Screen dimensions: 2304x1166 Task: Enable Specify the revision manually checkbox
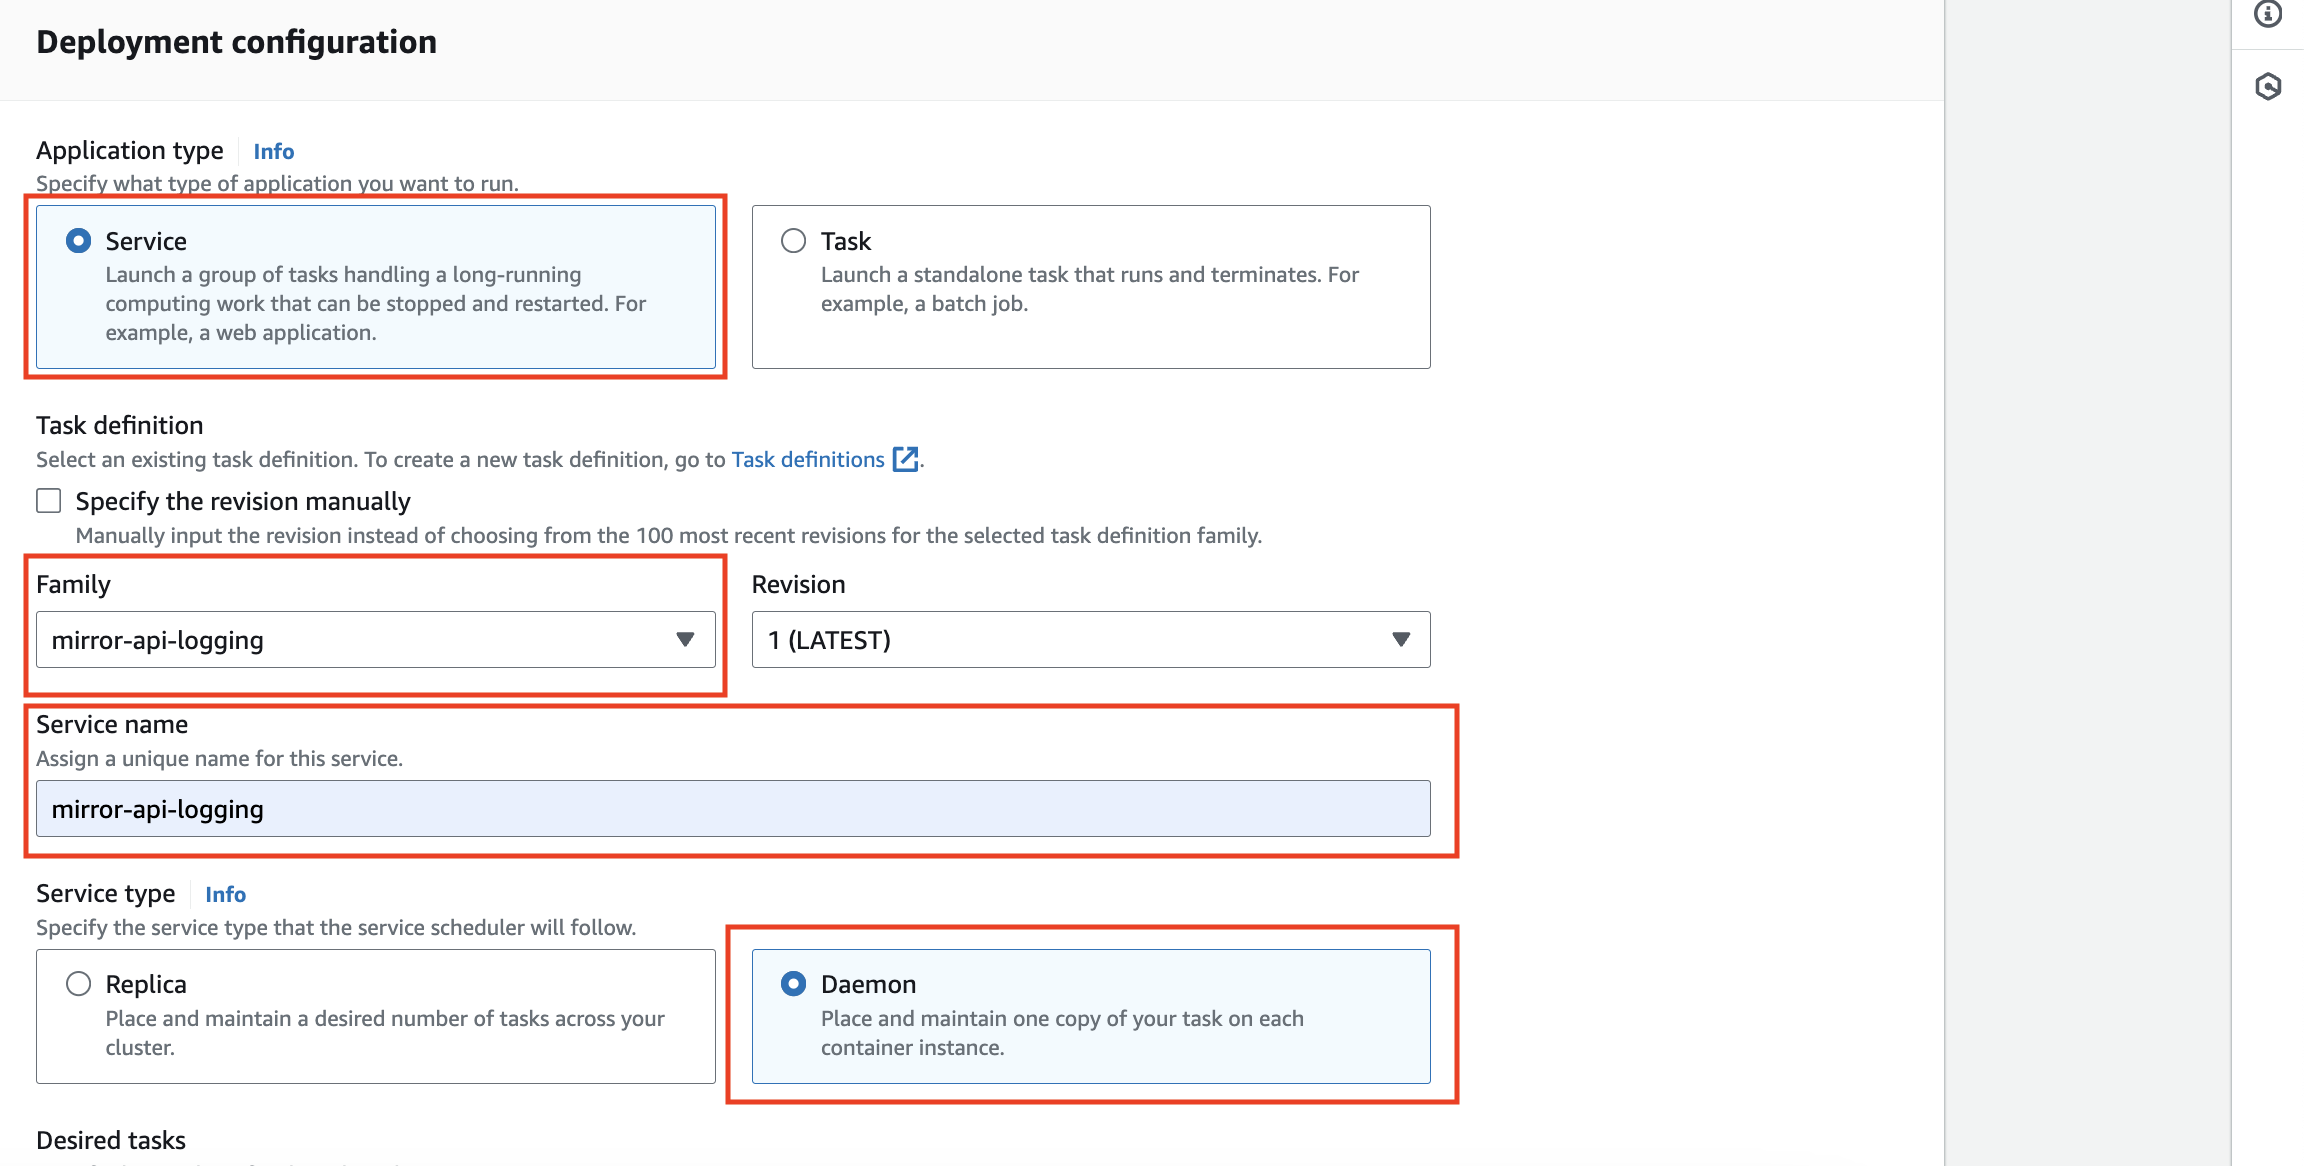point(49,501)
